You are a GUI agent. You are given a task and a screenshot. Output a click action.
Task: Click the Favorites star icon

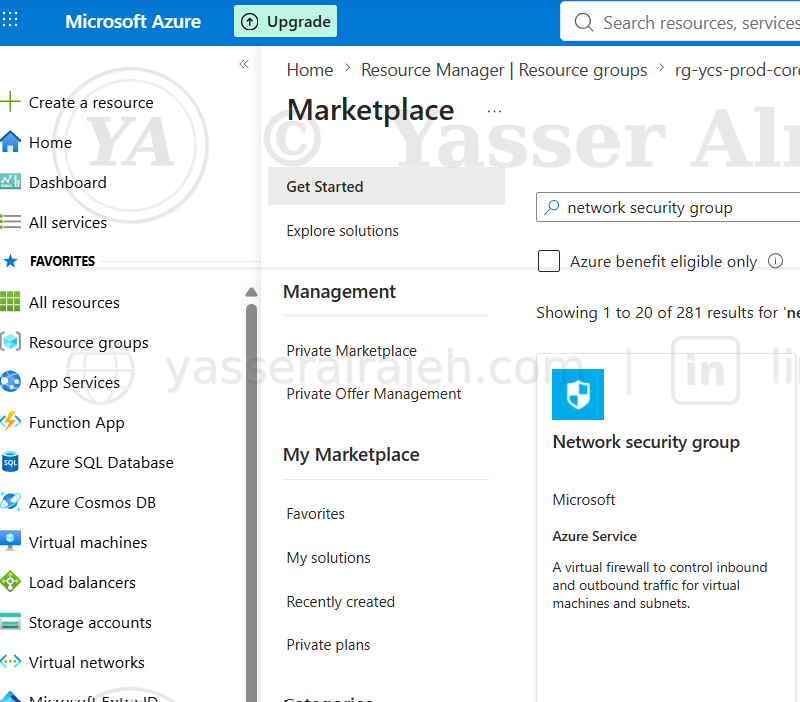click(x=10, y=261)
